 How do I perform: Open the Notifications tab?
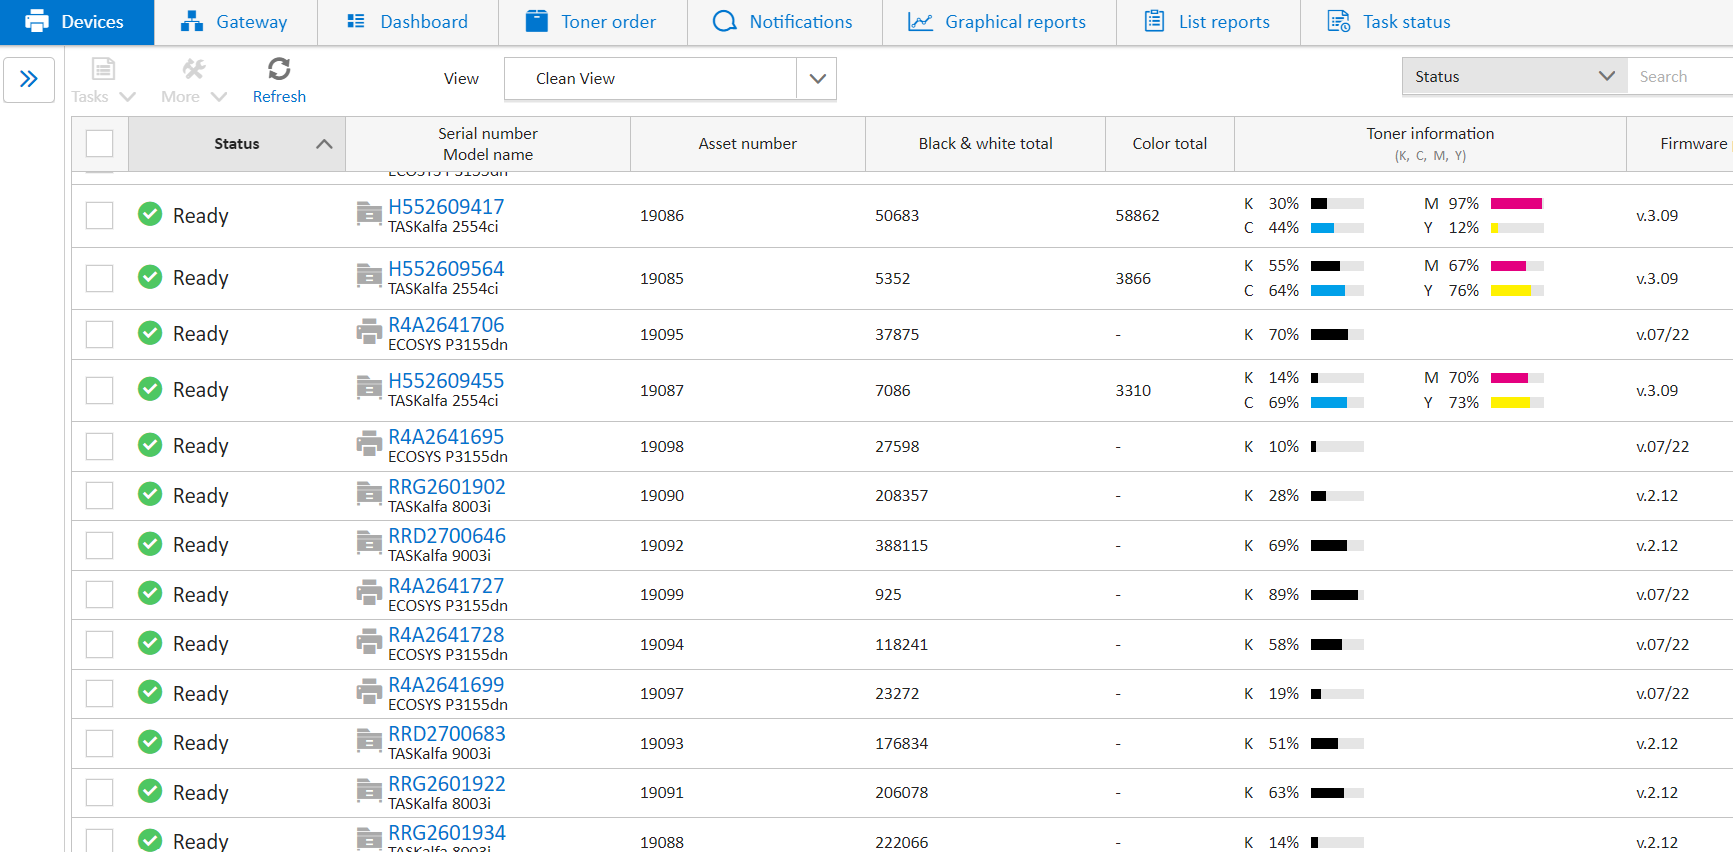pyautogui.click(x=785, y=22)
